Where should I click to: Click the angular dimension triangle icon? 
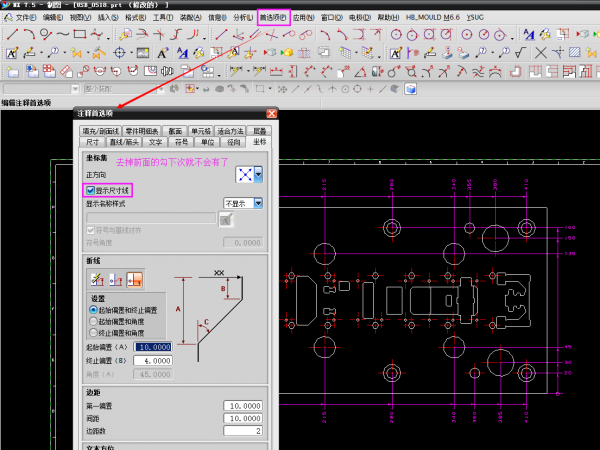tap(360, 72)
